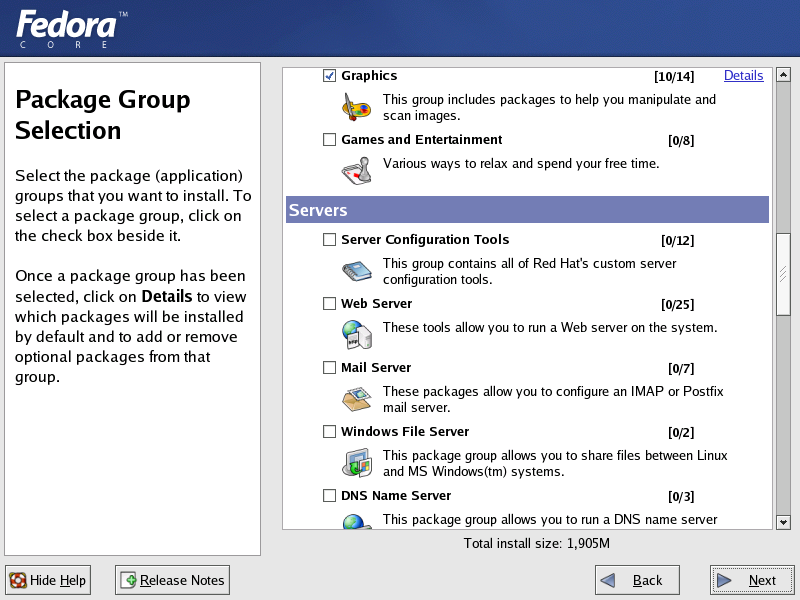Click the document icon on Release Notes

pos(128,580)
